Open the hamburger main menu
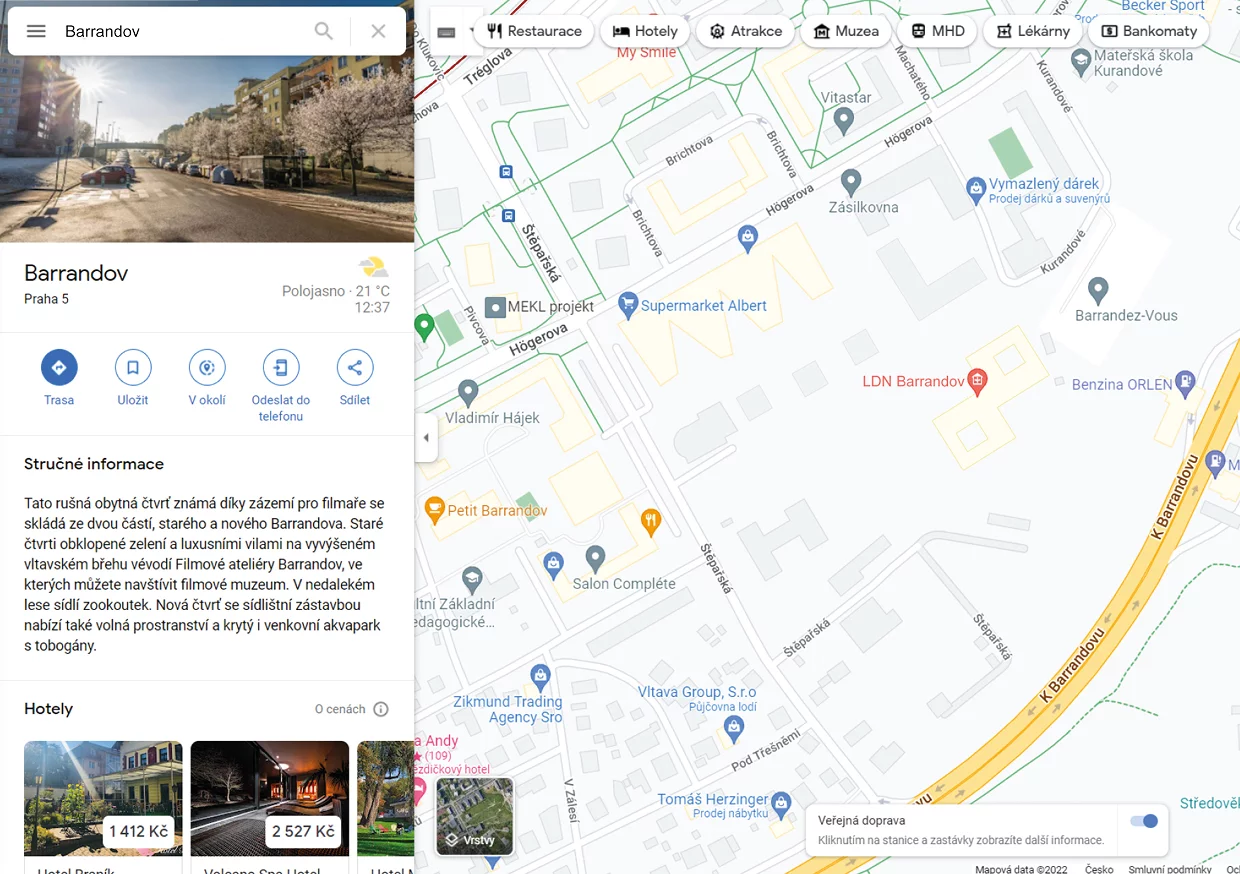This screenshot has width=1240, height=874. 36,31
